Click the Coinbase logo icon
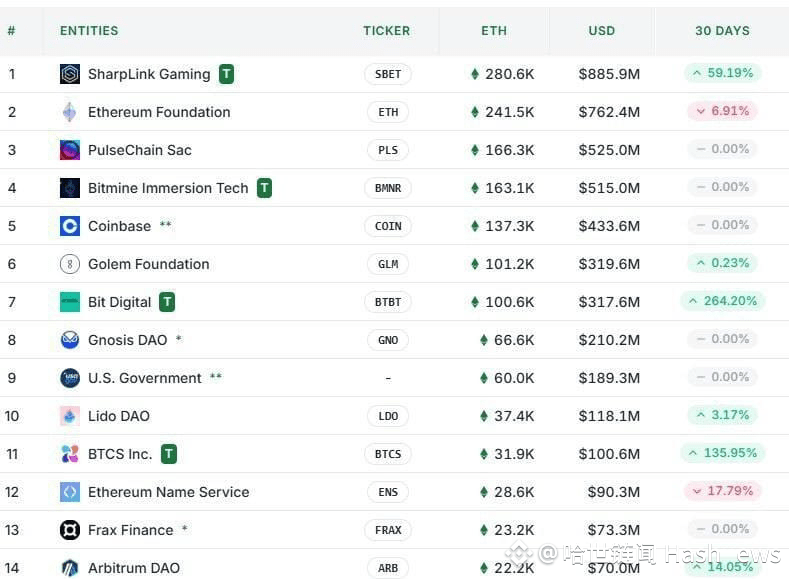789x579 pixels. (69, 226)
